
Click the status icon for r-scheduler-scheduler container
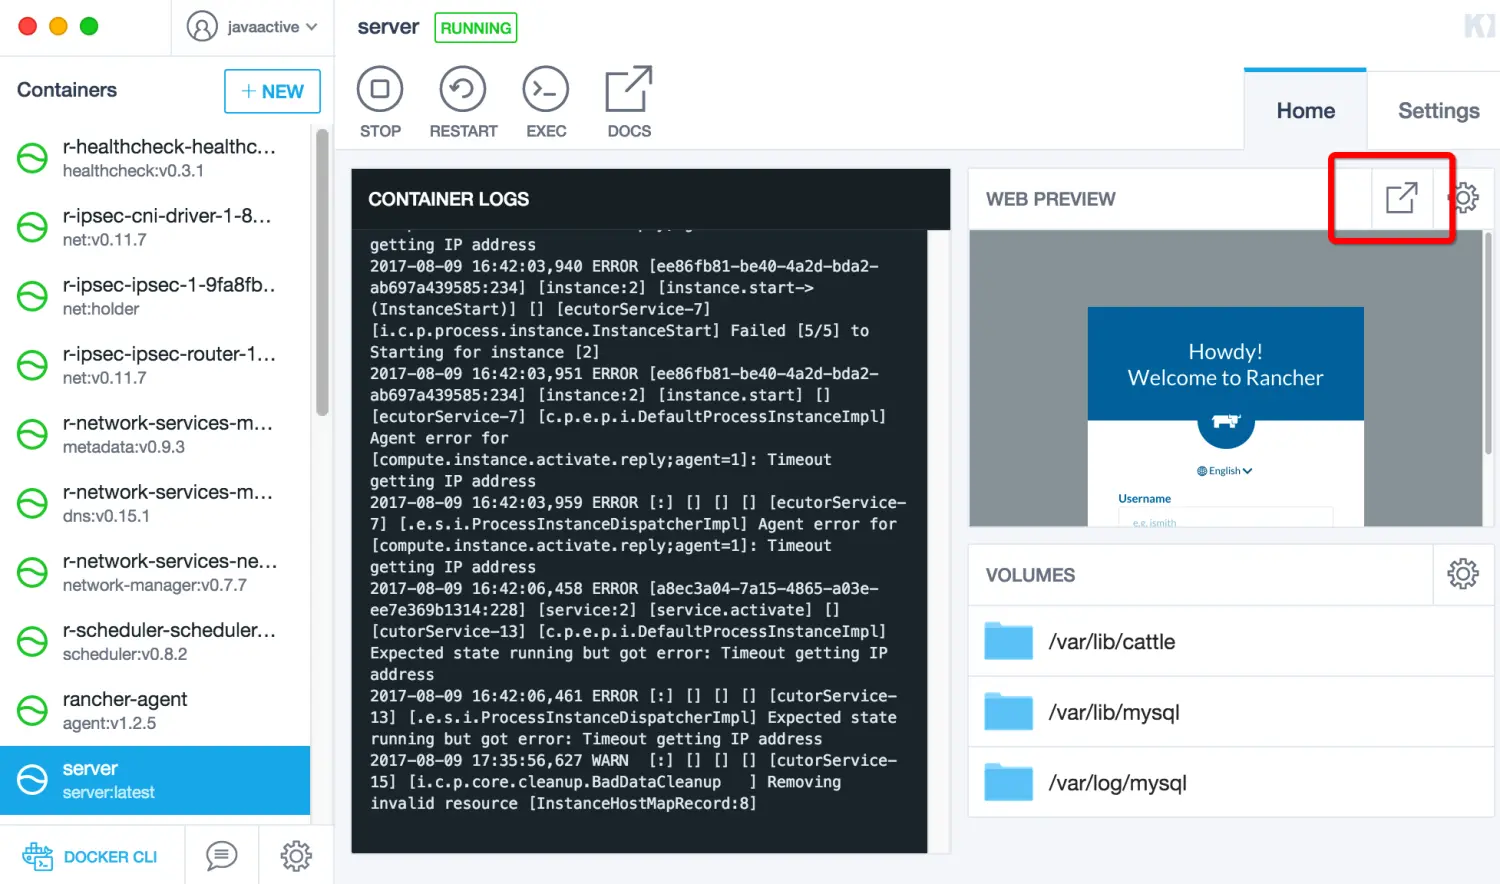32,641
